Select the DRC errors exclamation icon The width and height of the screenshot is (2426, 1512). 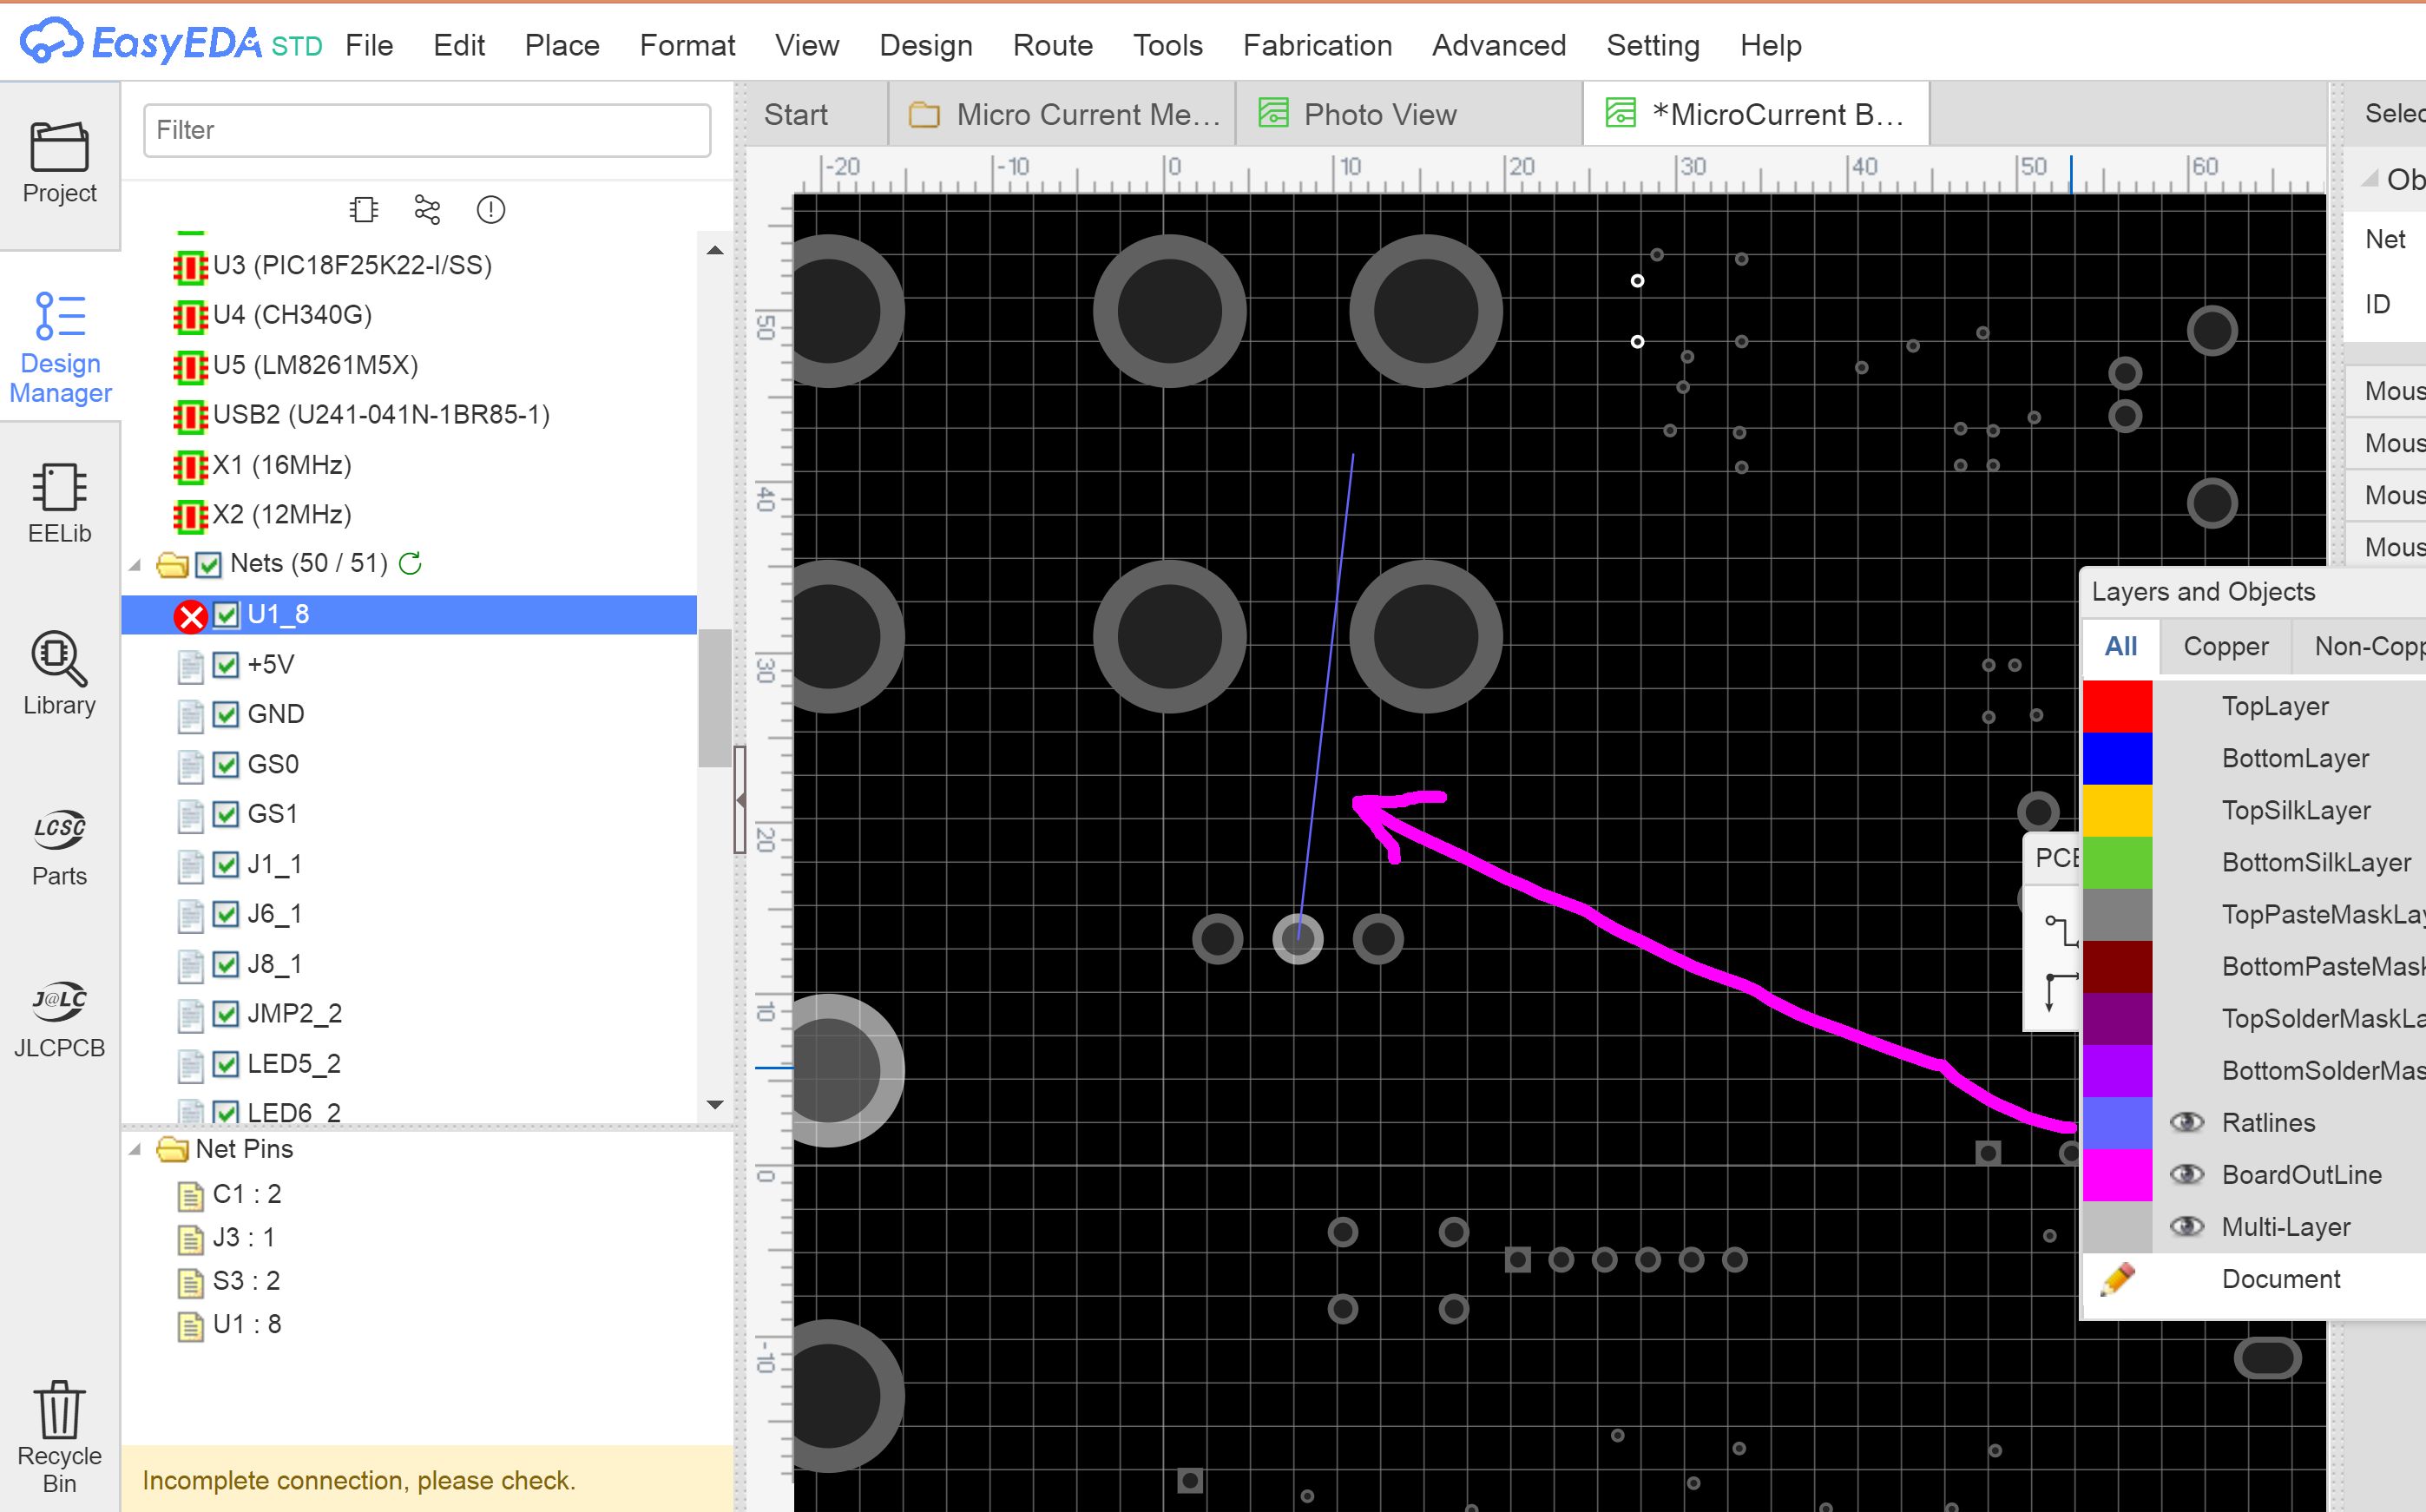(491, 210)
